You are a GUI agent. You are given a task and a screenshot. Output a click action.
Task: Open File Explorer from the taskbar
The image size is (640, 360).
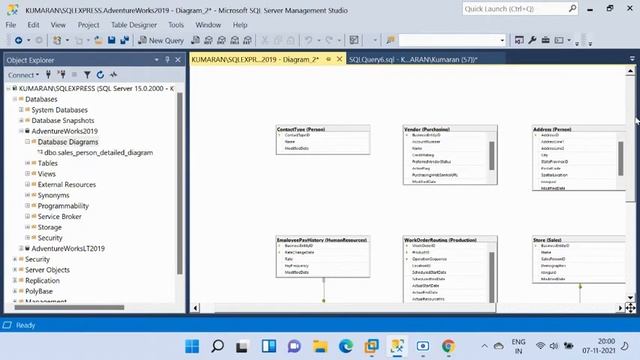click(x=320, y=346)
